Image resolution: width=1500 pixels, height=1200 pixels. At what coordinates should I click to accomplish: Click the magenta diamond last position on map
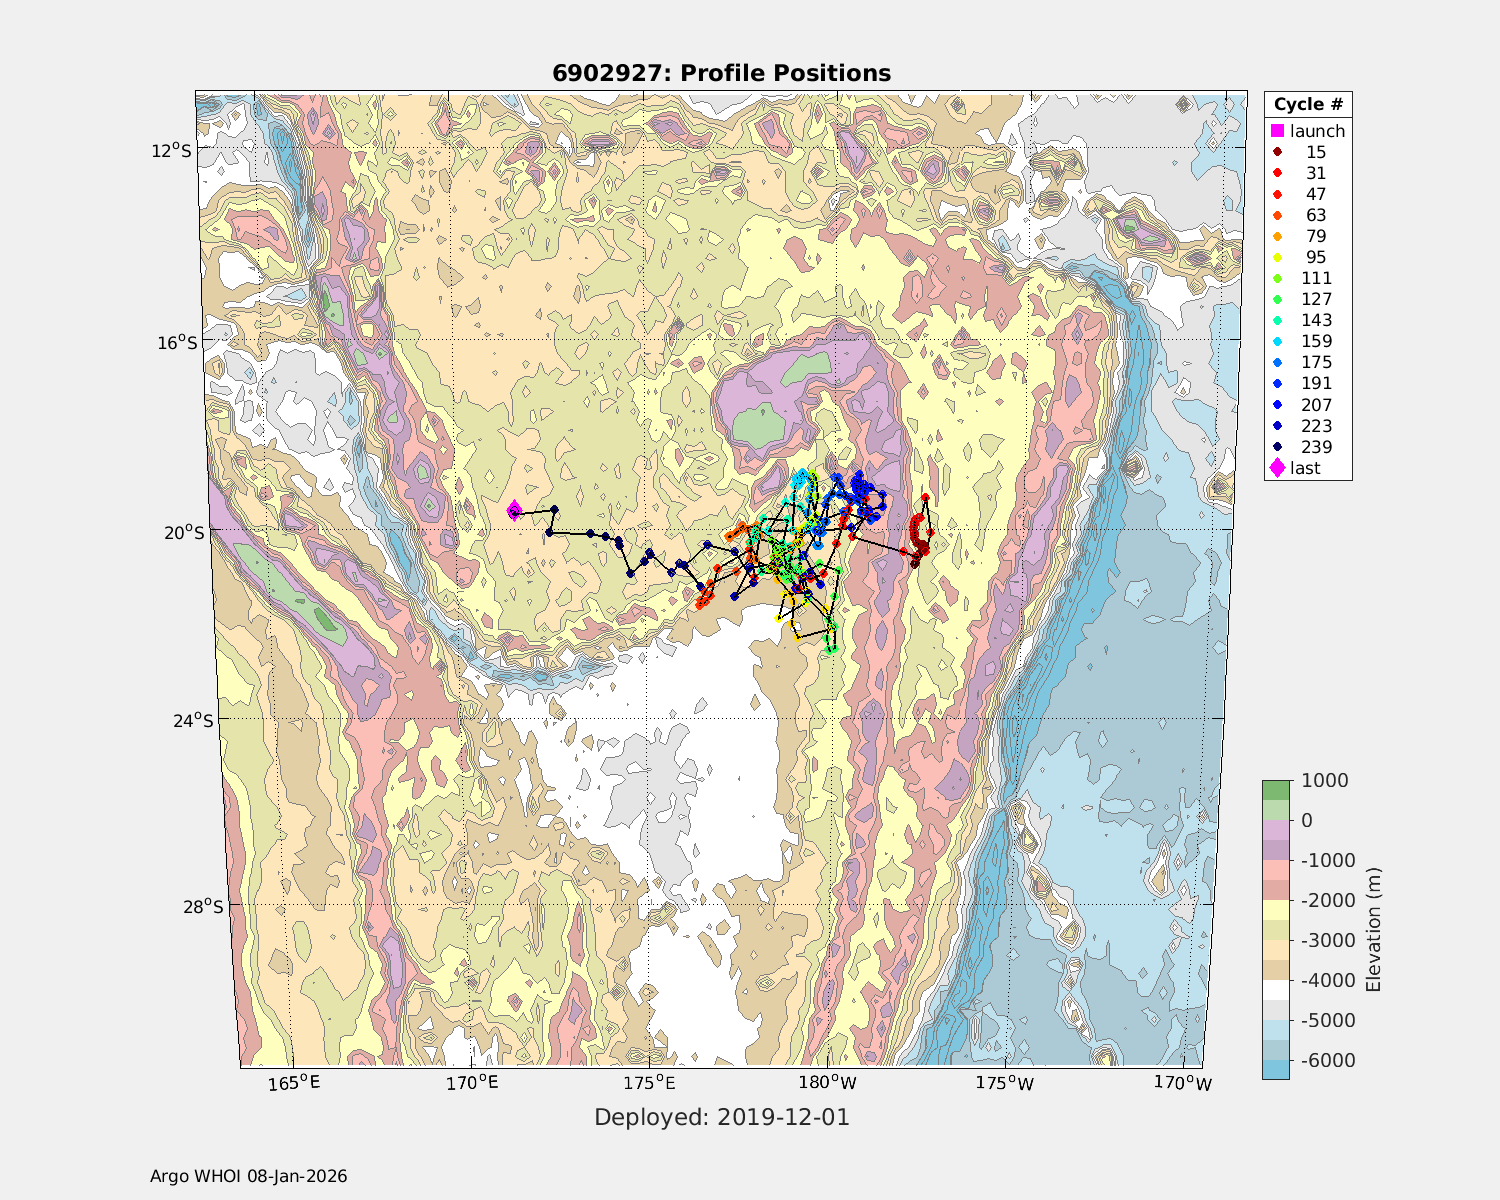coord(514,511)
